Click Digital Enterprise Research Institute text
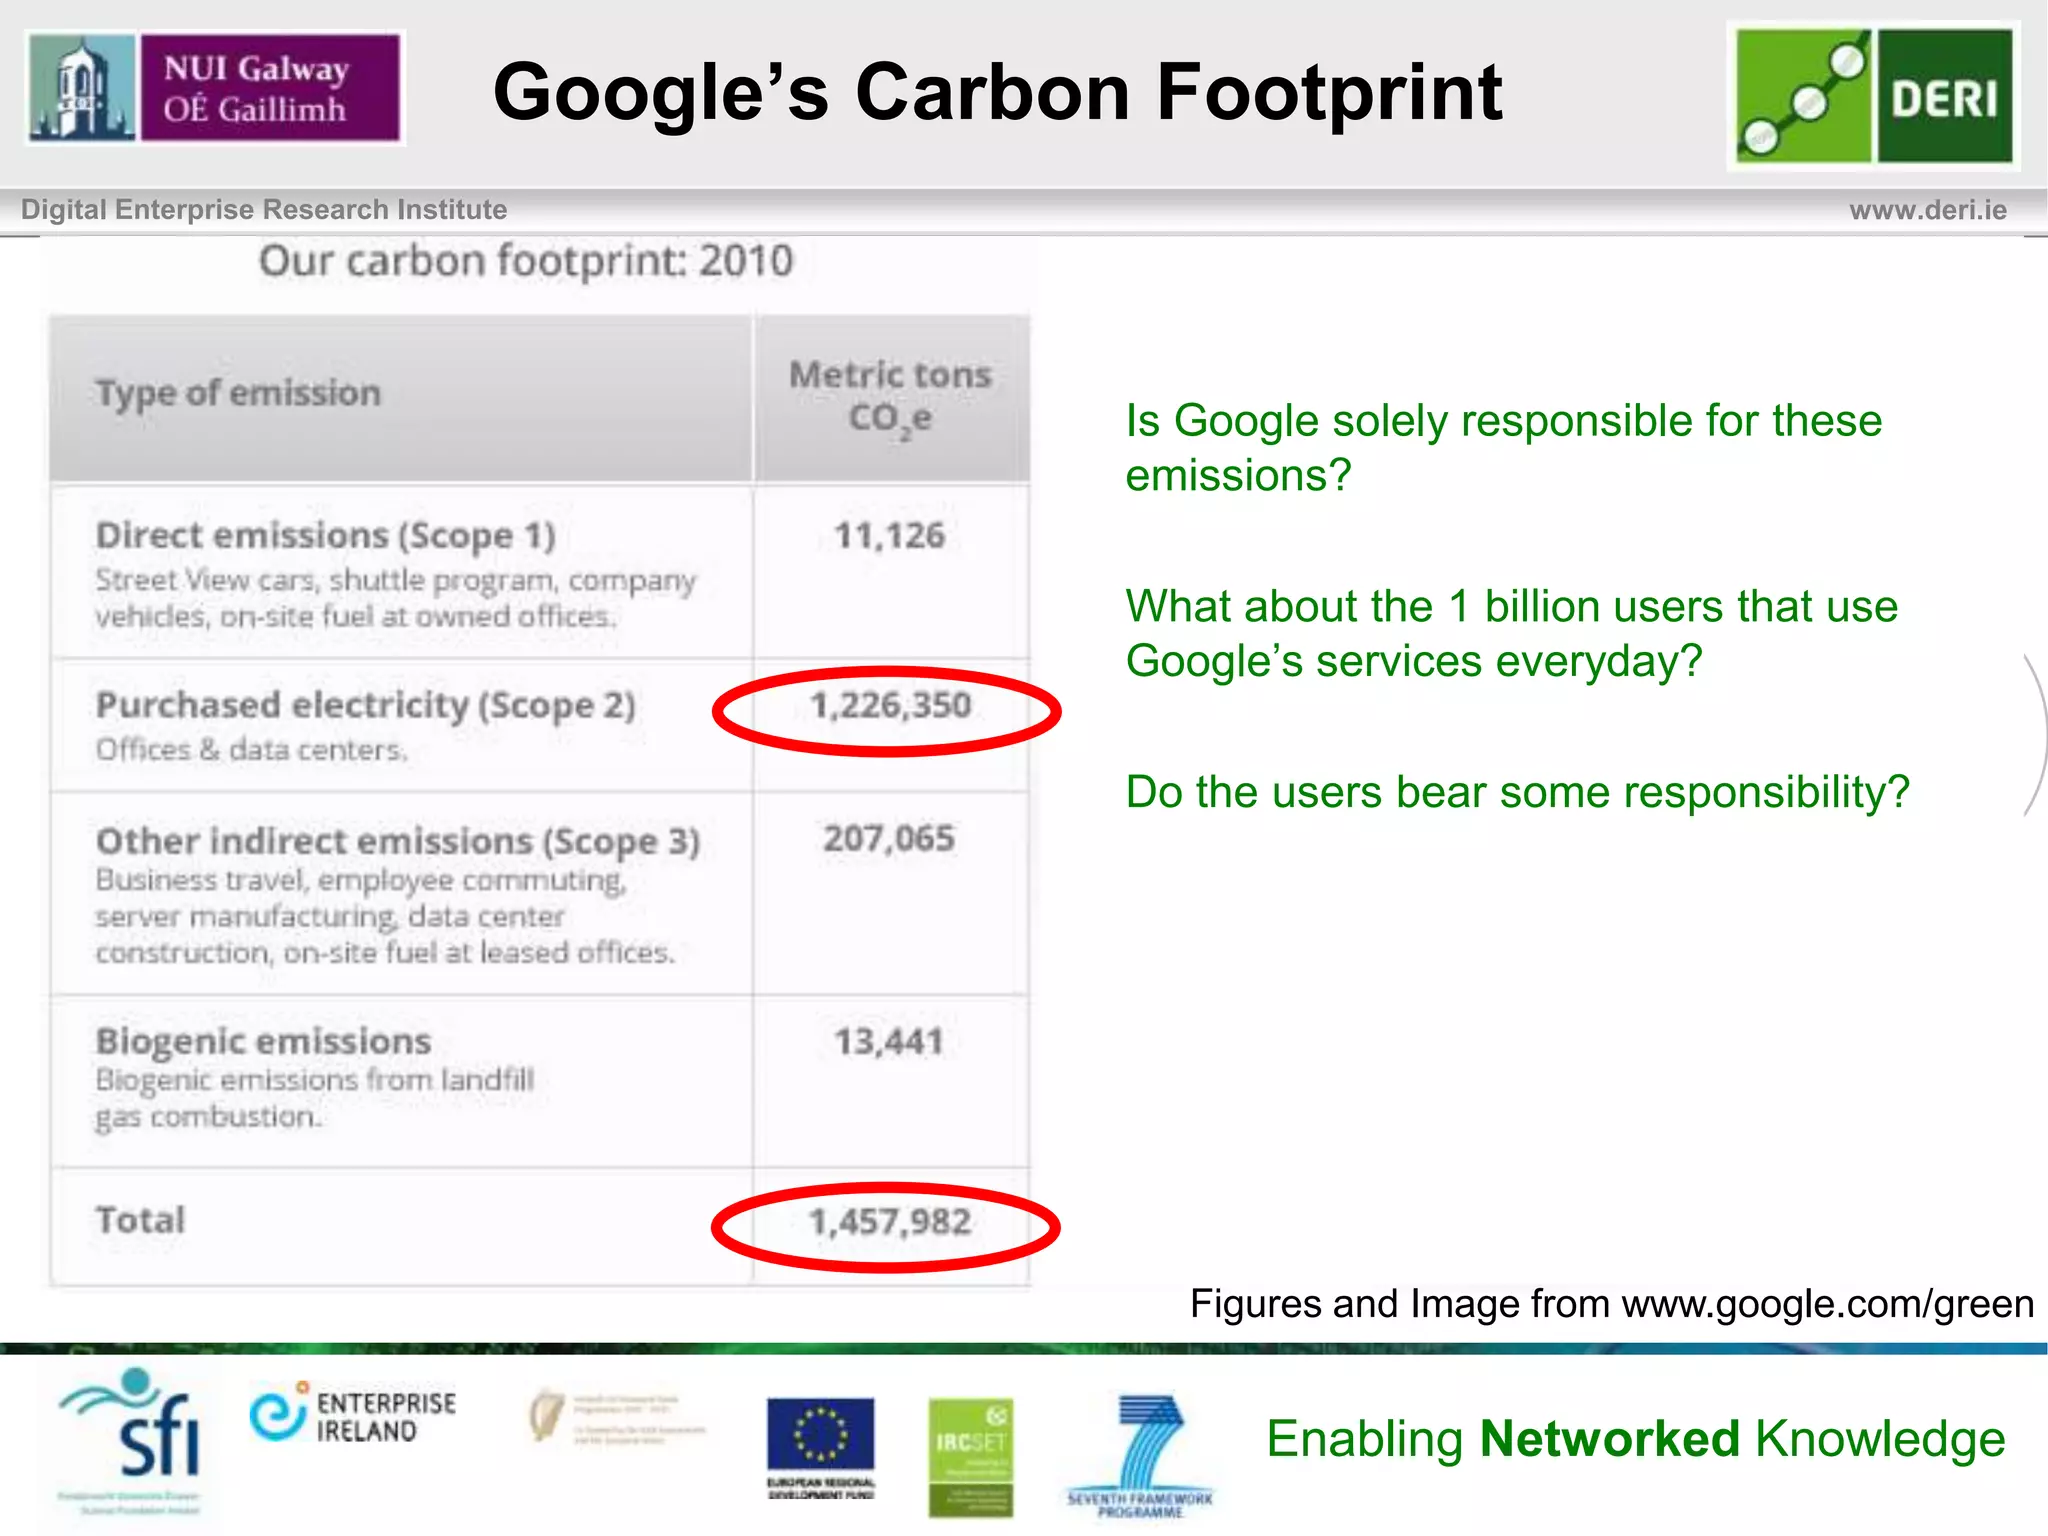 point(264,210)
